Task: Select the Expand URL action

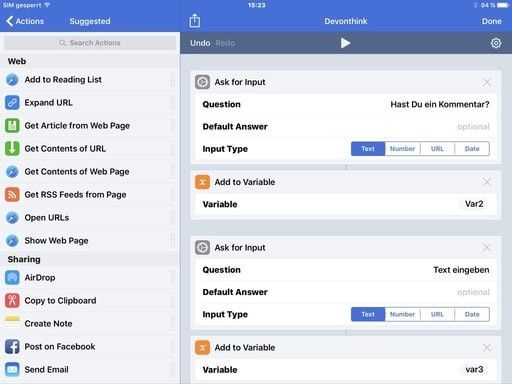Action: [90, 103]
